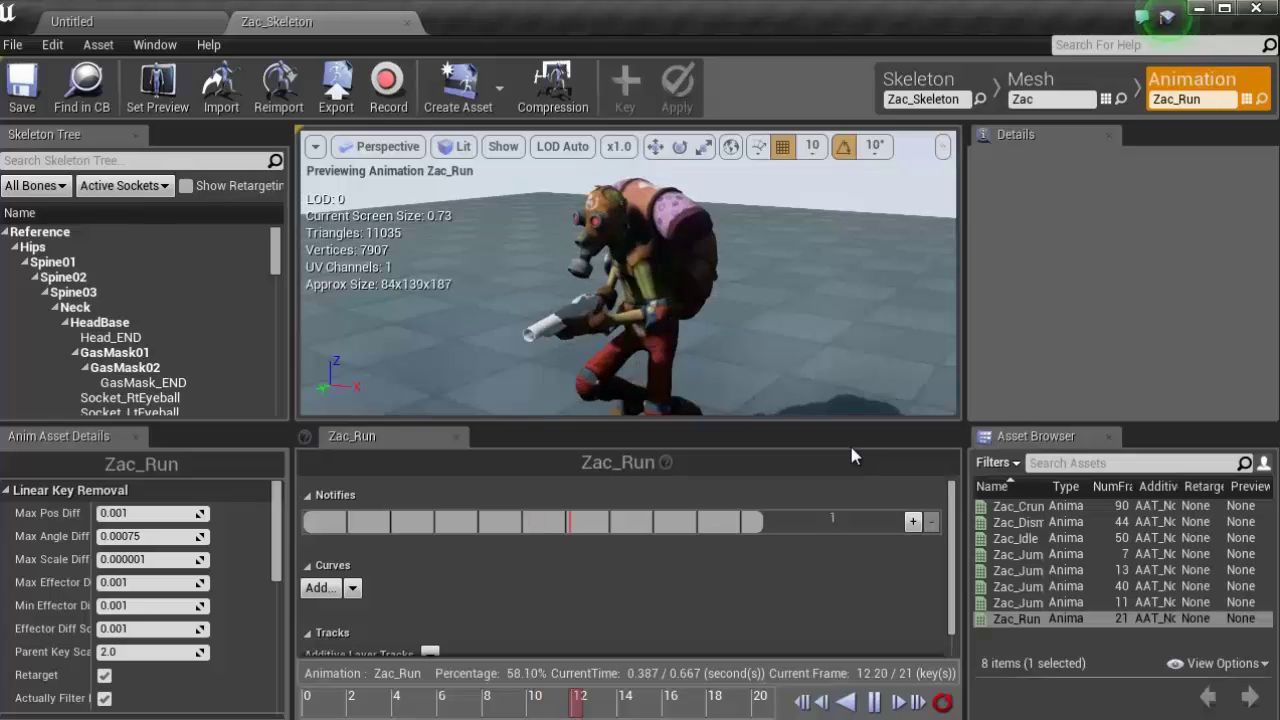
Task: Toggle grid snapping in viewport
Action: 782,147
